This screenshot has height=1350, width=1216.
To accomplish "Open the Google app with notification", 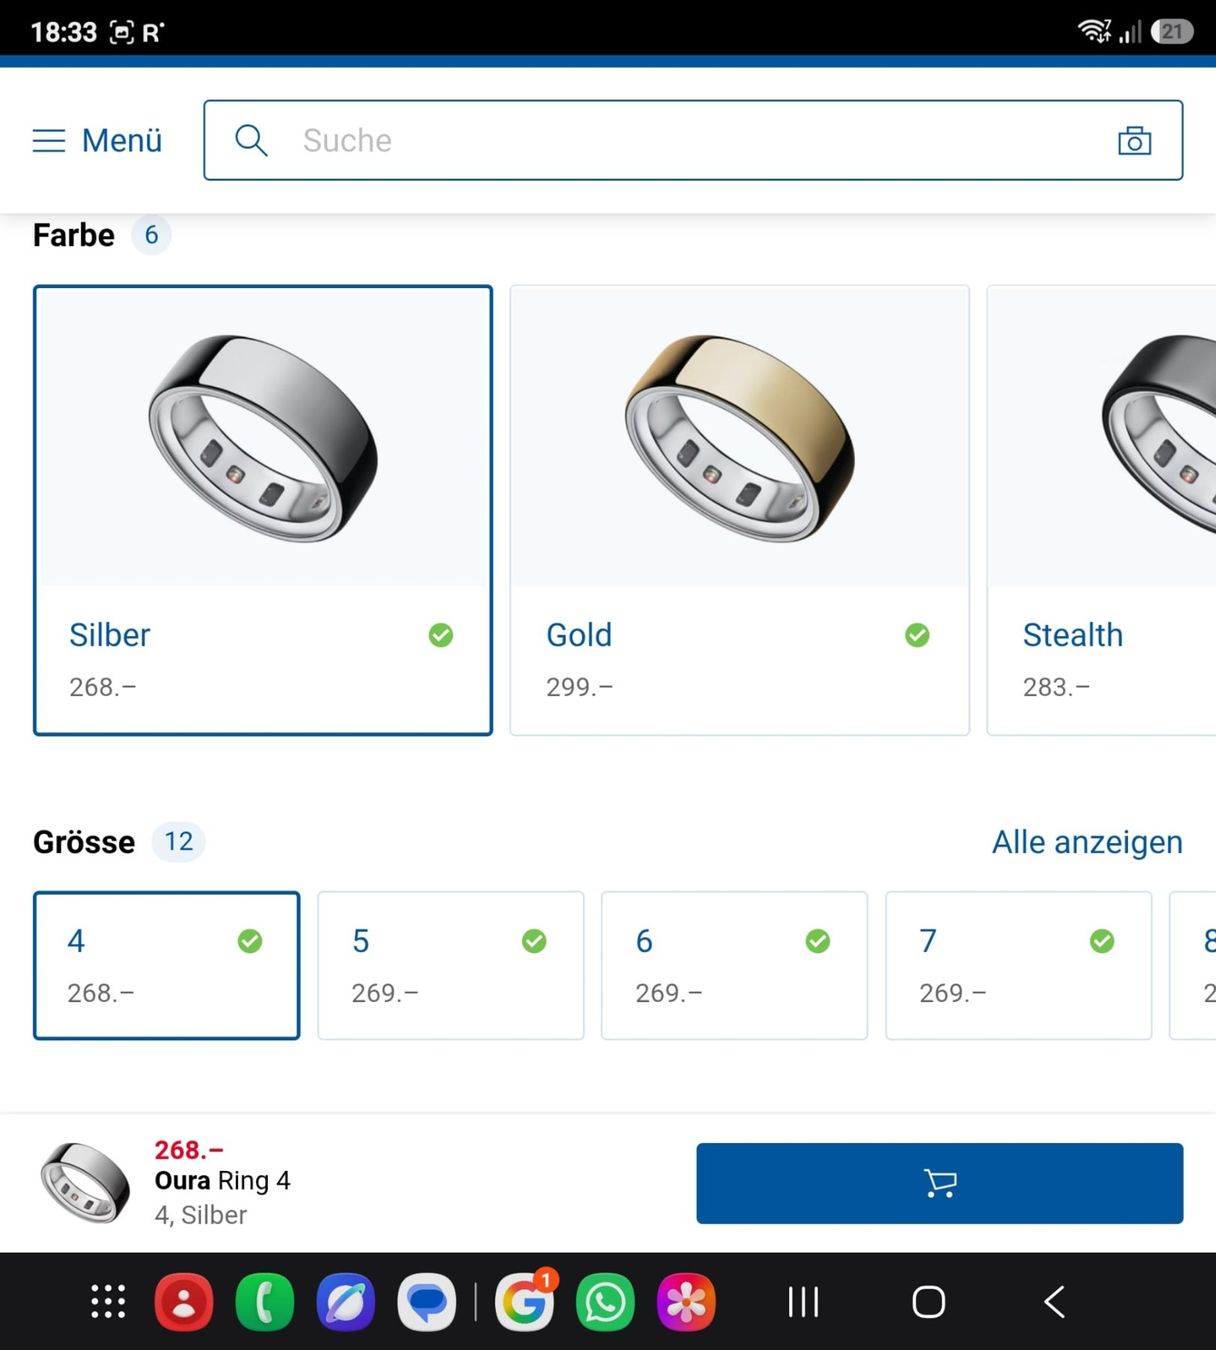I will (525, 1302).
